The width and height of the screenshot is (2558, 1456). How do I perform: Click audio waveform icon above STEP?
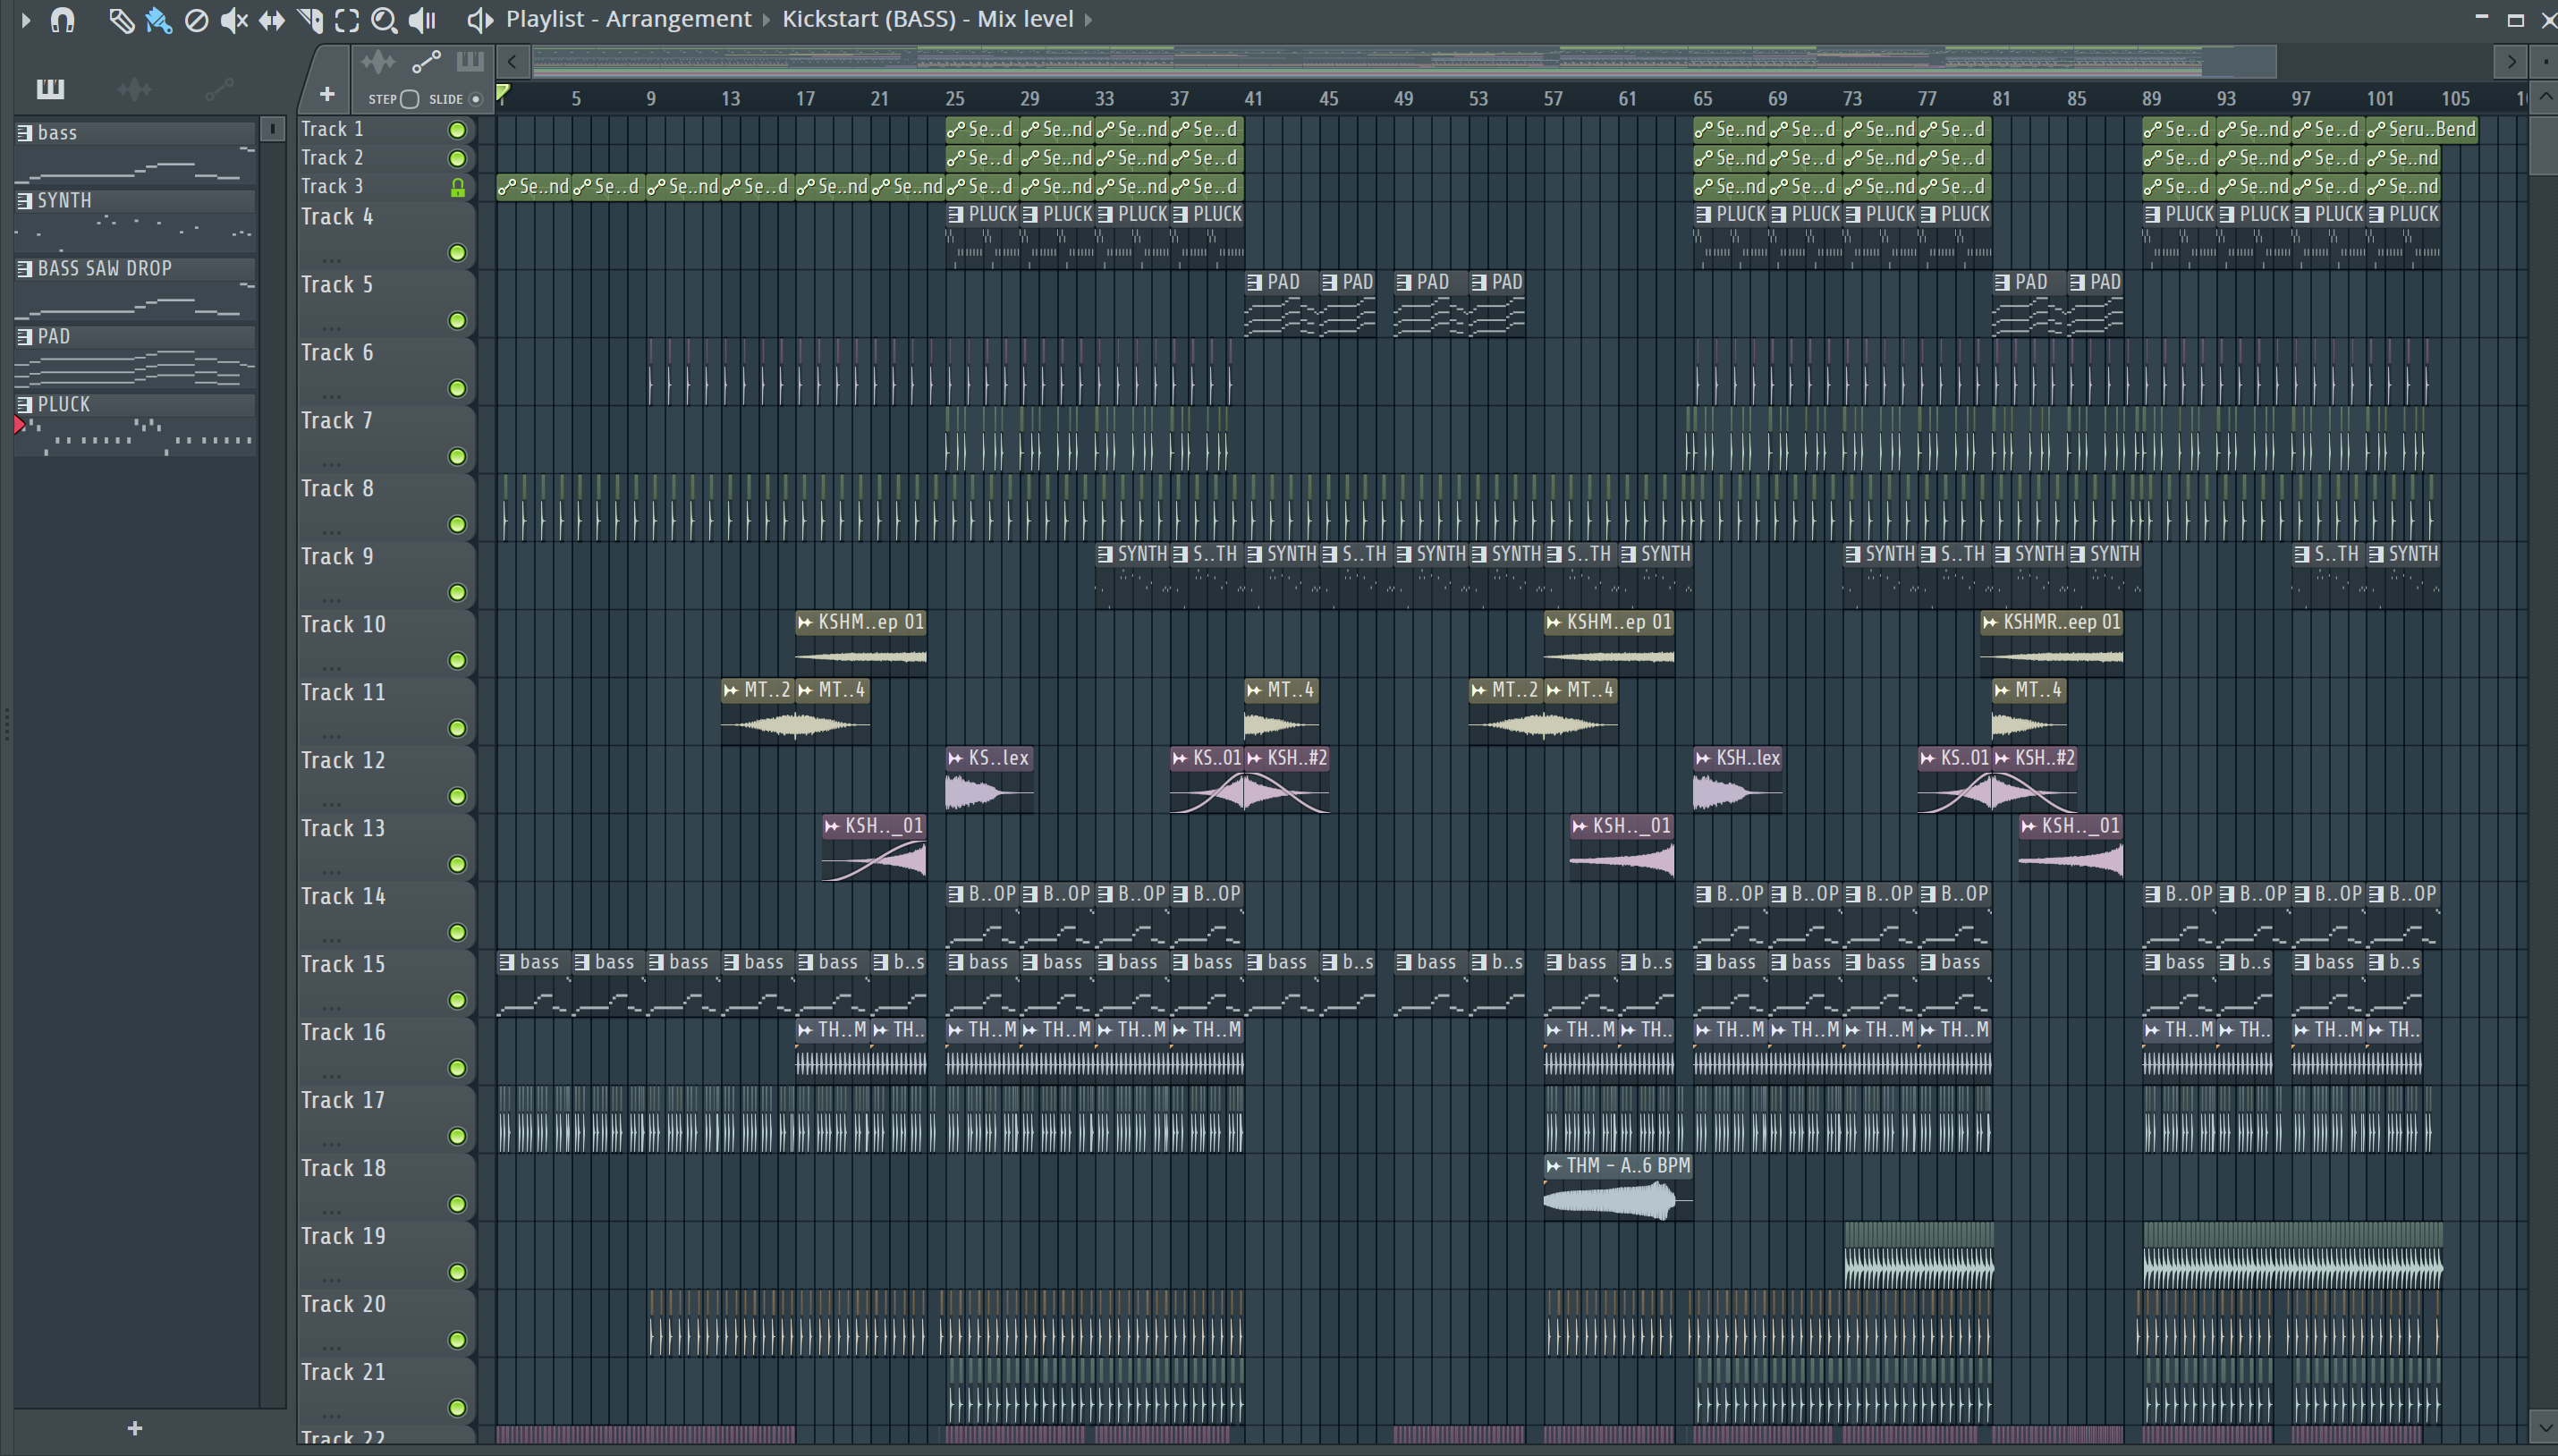coord(378,62)
